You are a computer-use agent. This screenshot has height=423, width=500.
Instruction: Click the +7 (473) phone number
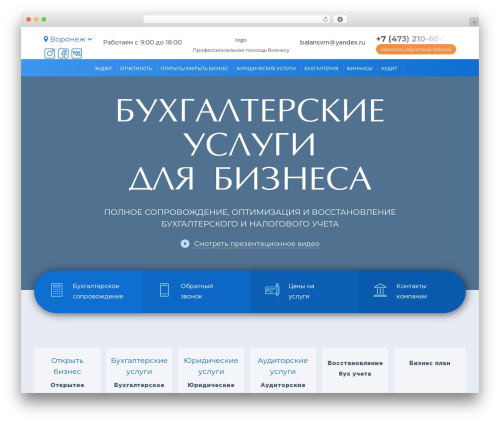pyautogui.click(x=410, y=39)
